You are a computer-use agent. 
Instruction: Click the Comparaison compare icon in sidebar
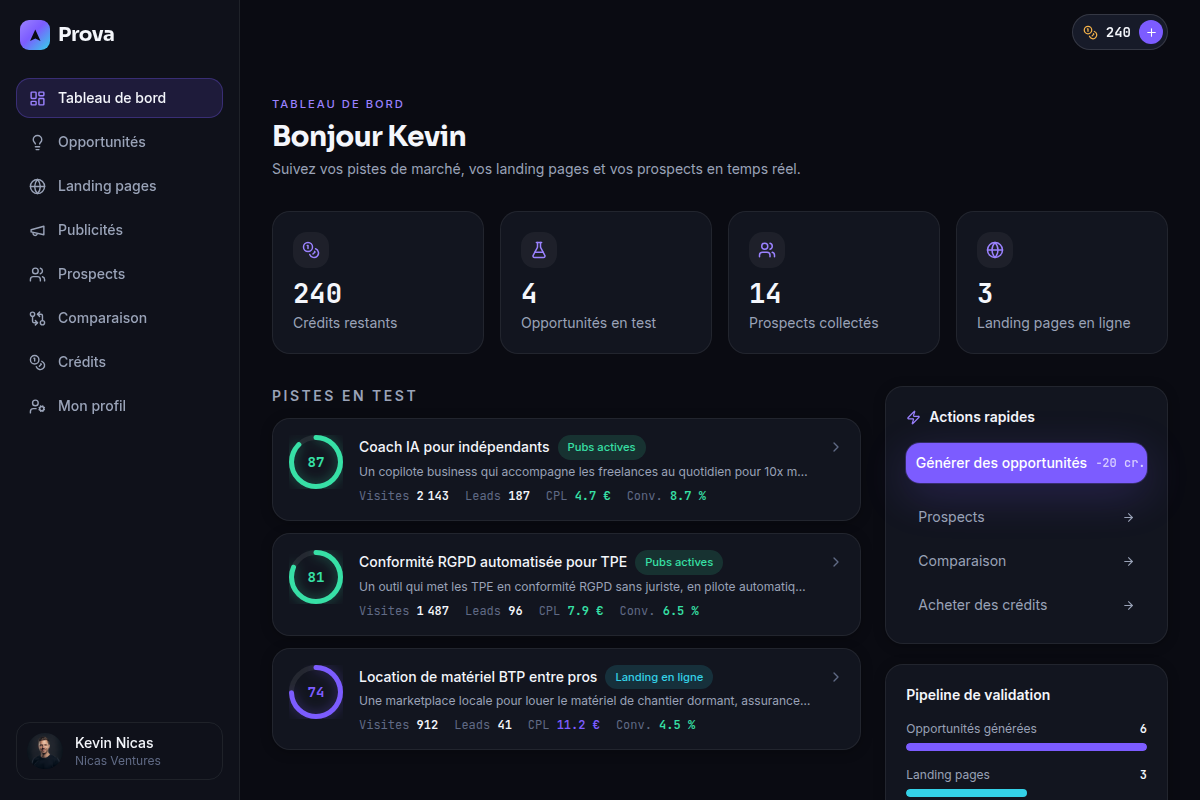pyautogui.click(x=38, y=318)
